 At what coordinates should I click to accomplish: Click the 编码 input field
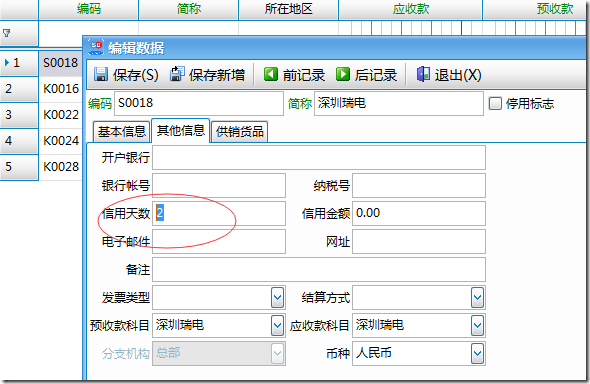(199, 103)
